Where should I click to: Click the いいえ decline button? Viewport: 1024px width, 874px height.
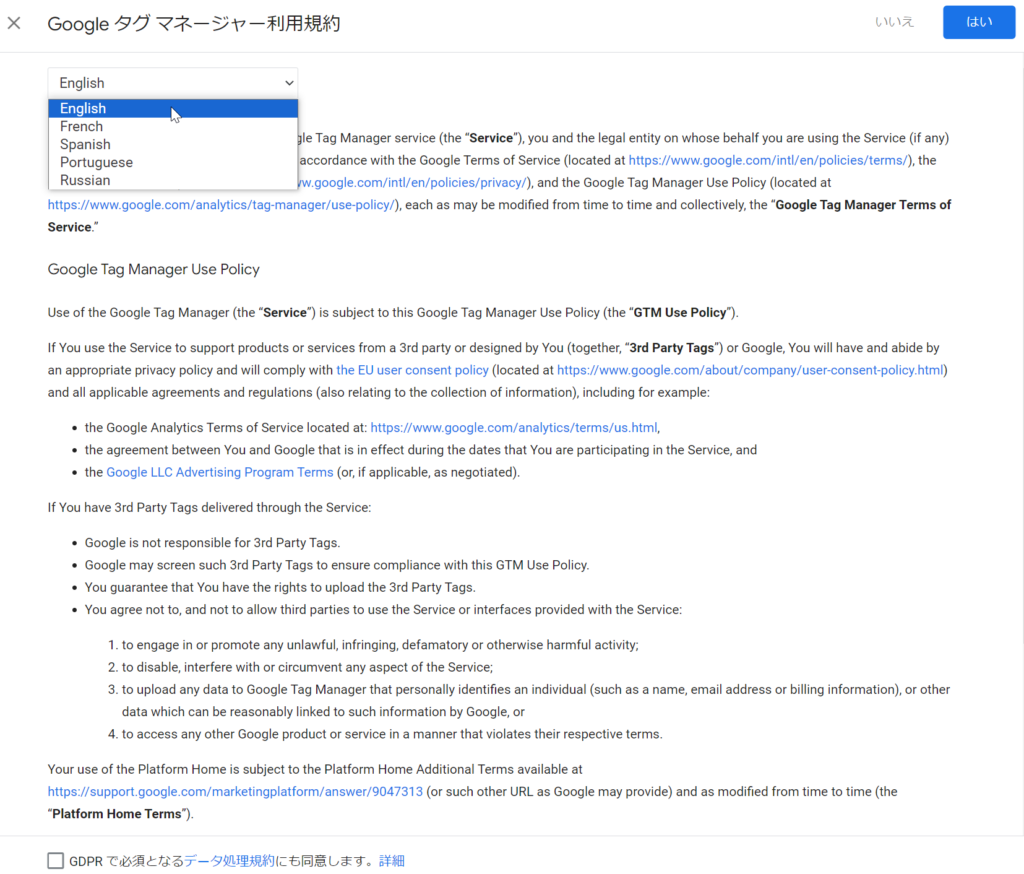pyautogui.click(x=894, y=22)
